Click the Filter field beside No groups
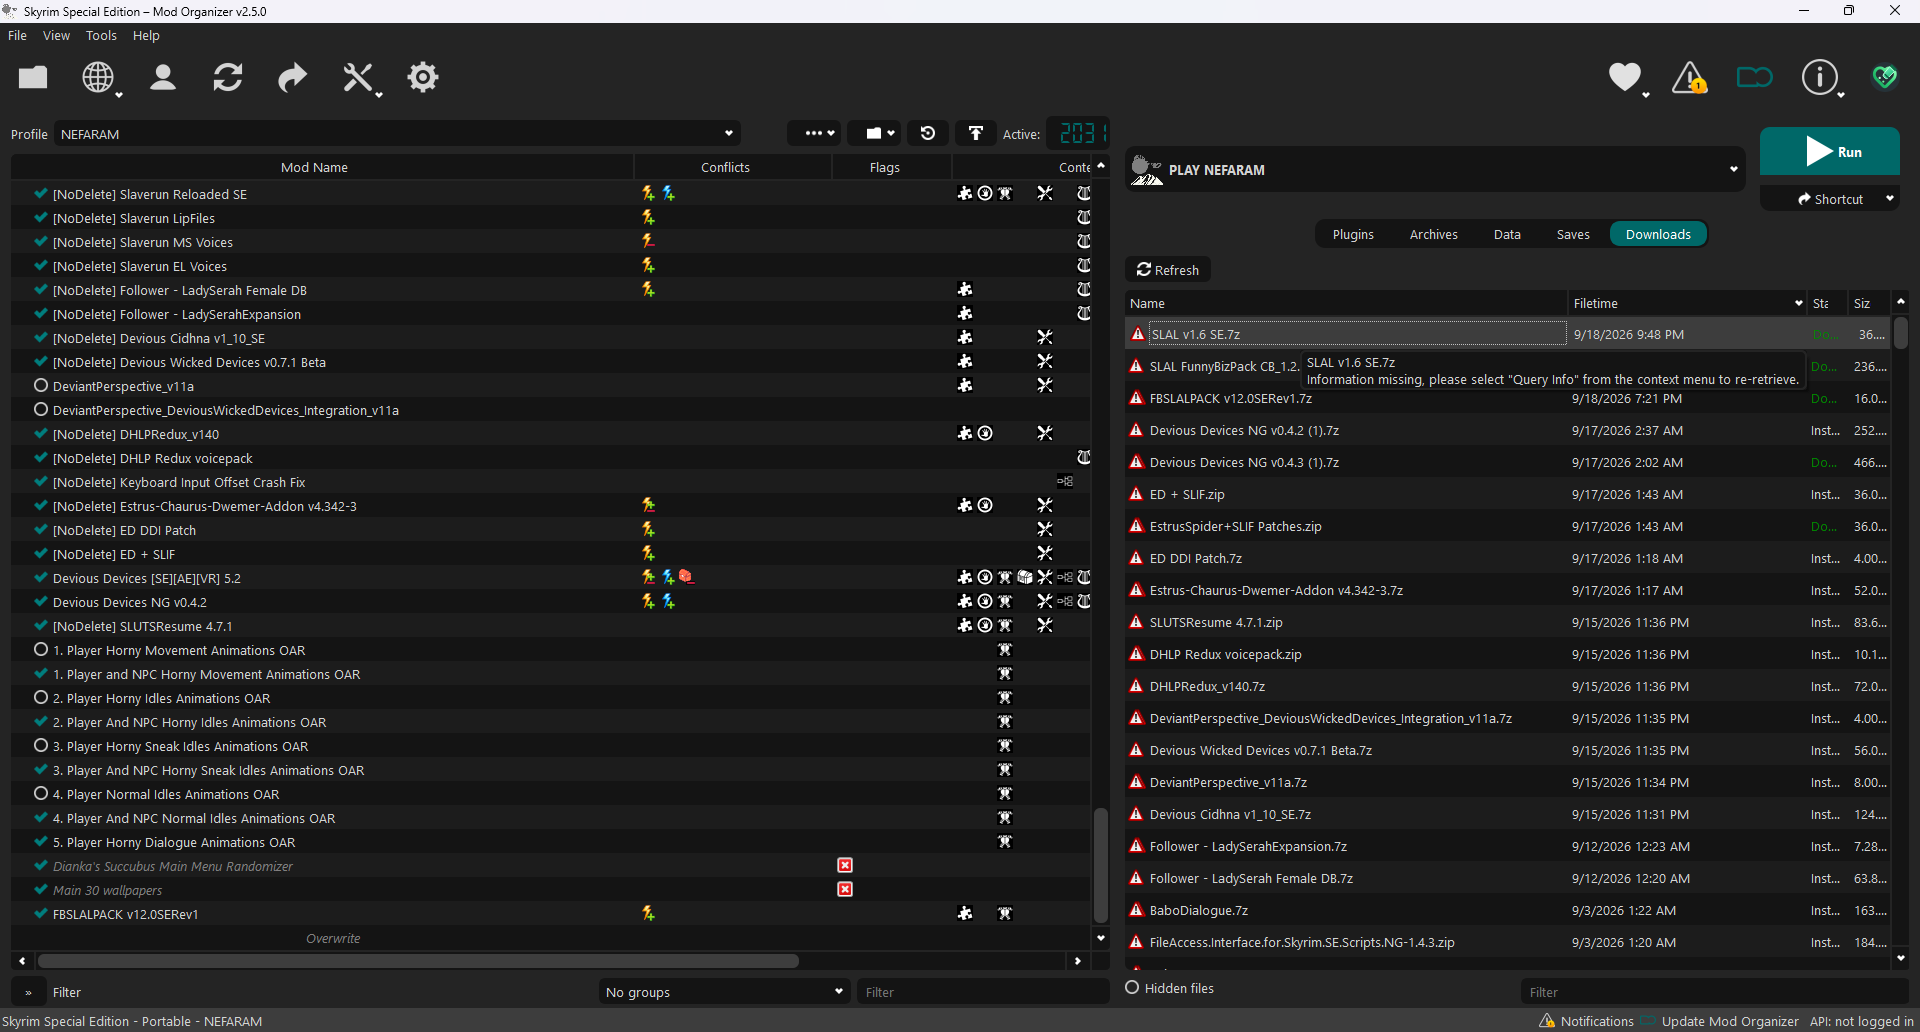The height and width of the screenshot is (1032, 1920). click(982, 992)
